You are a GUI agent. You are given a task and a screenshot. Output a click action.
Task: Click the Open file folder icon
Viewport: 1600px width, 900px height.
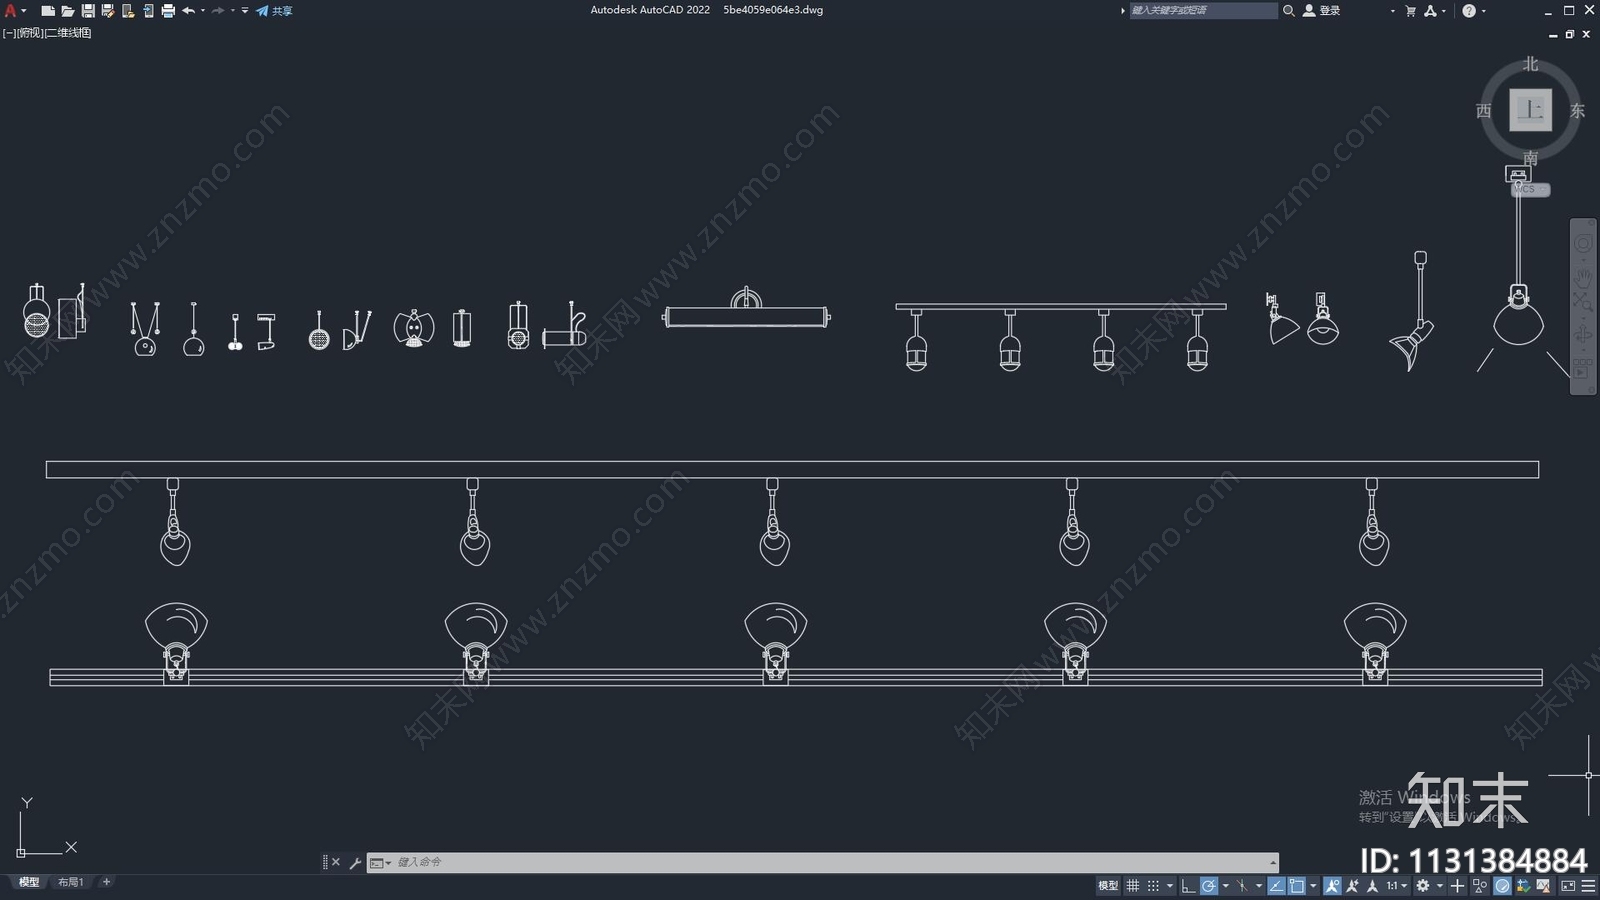(x=67, y=11)
